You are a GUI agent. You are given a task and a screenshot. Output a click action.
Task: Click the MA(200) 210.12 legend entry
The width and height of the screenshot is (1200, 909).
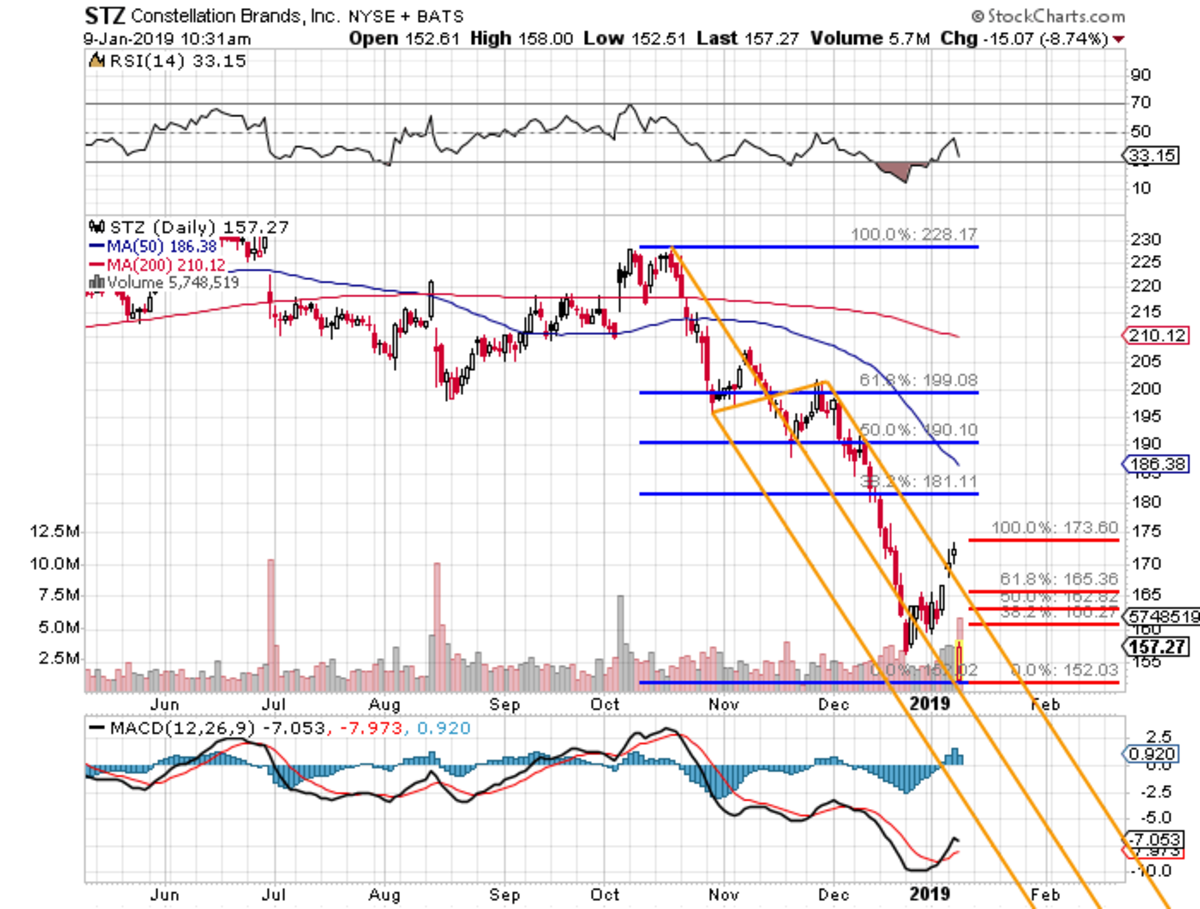click(159, 264)
